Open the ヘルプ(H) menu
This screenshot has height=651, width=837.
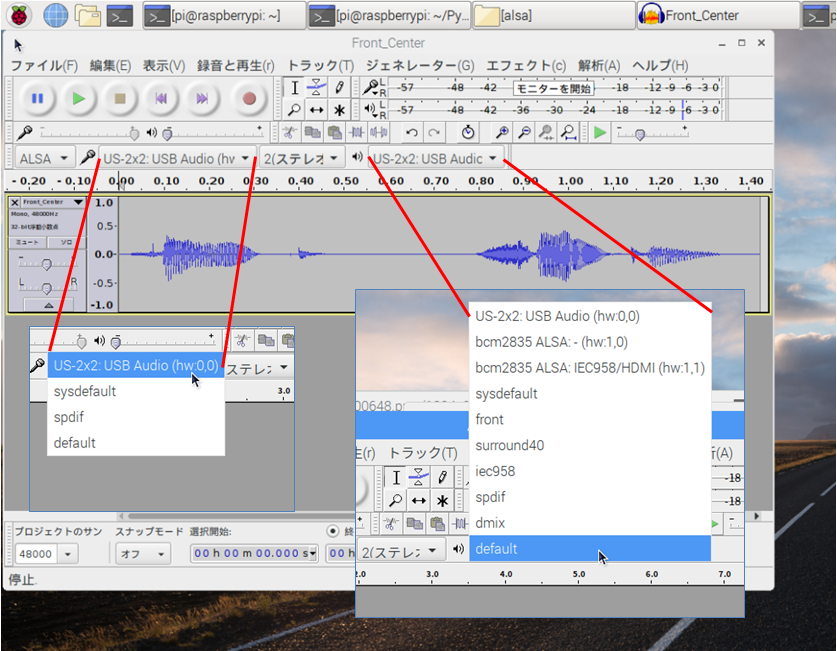pyautogui.click(x=660, y=66)
